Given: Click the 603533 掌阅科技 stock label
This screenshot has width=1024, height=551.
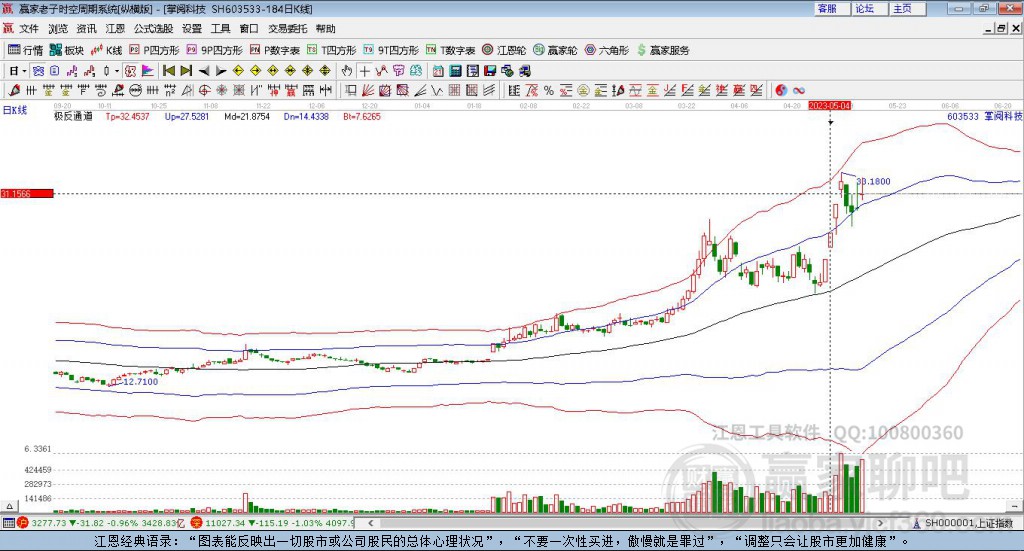Looking at the screenshot, I should click(984, 116).
